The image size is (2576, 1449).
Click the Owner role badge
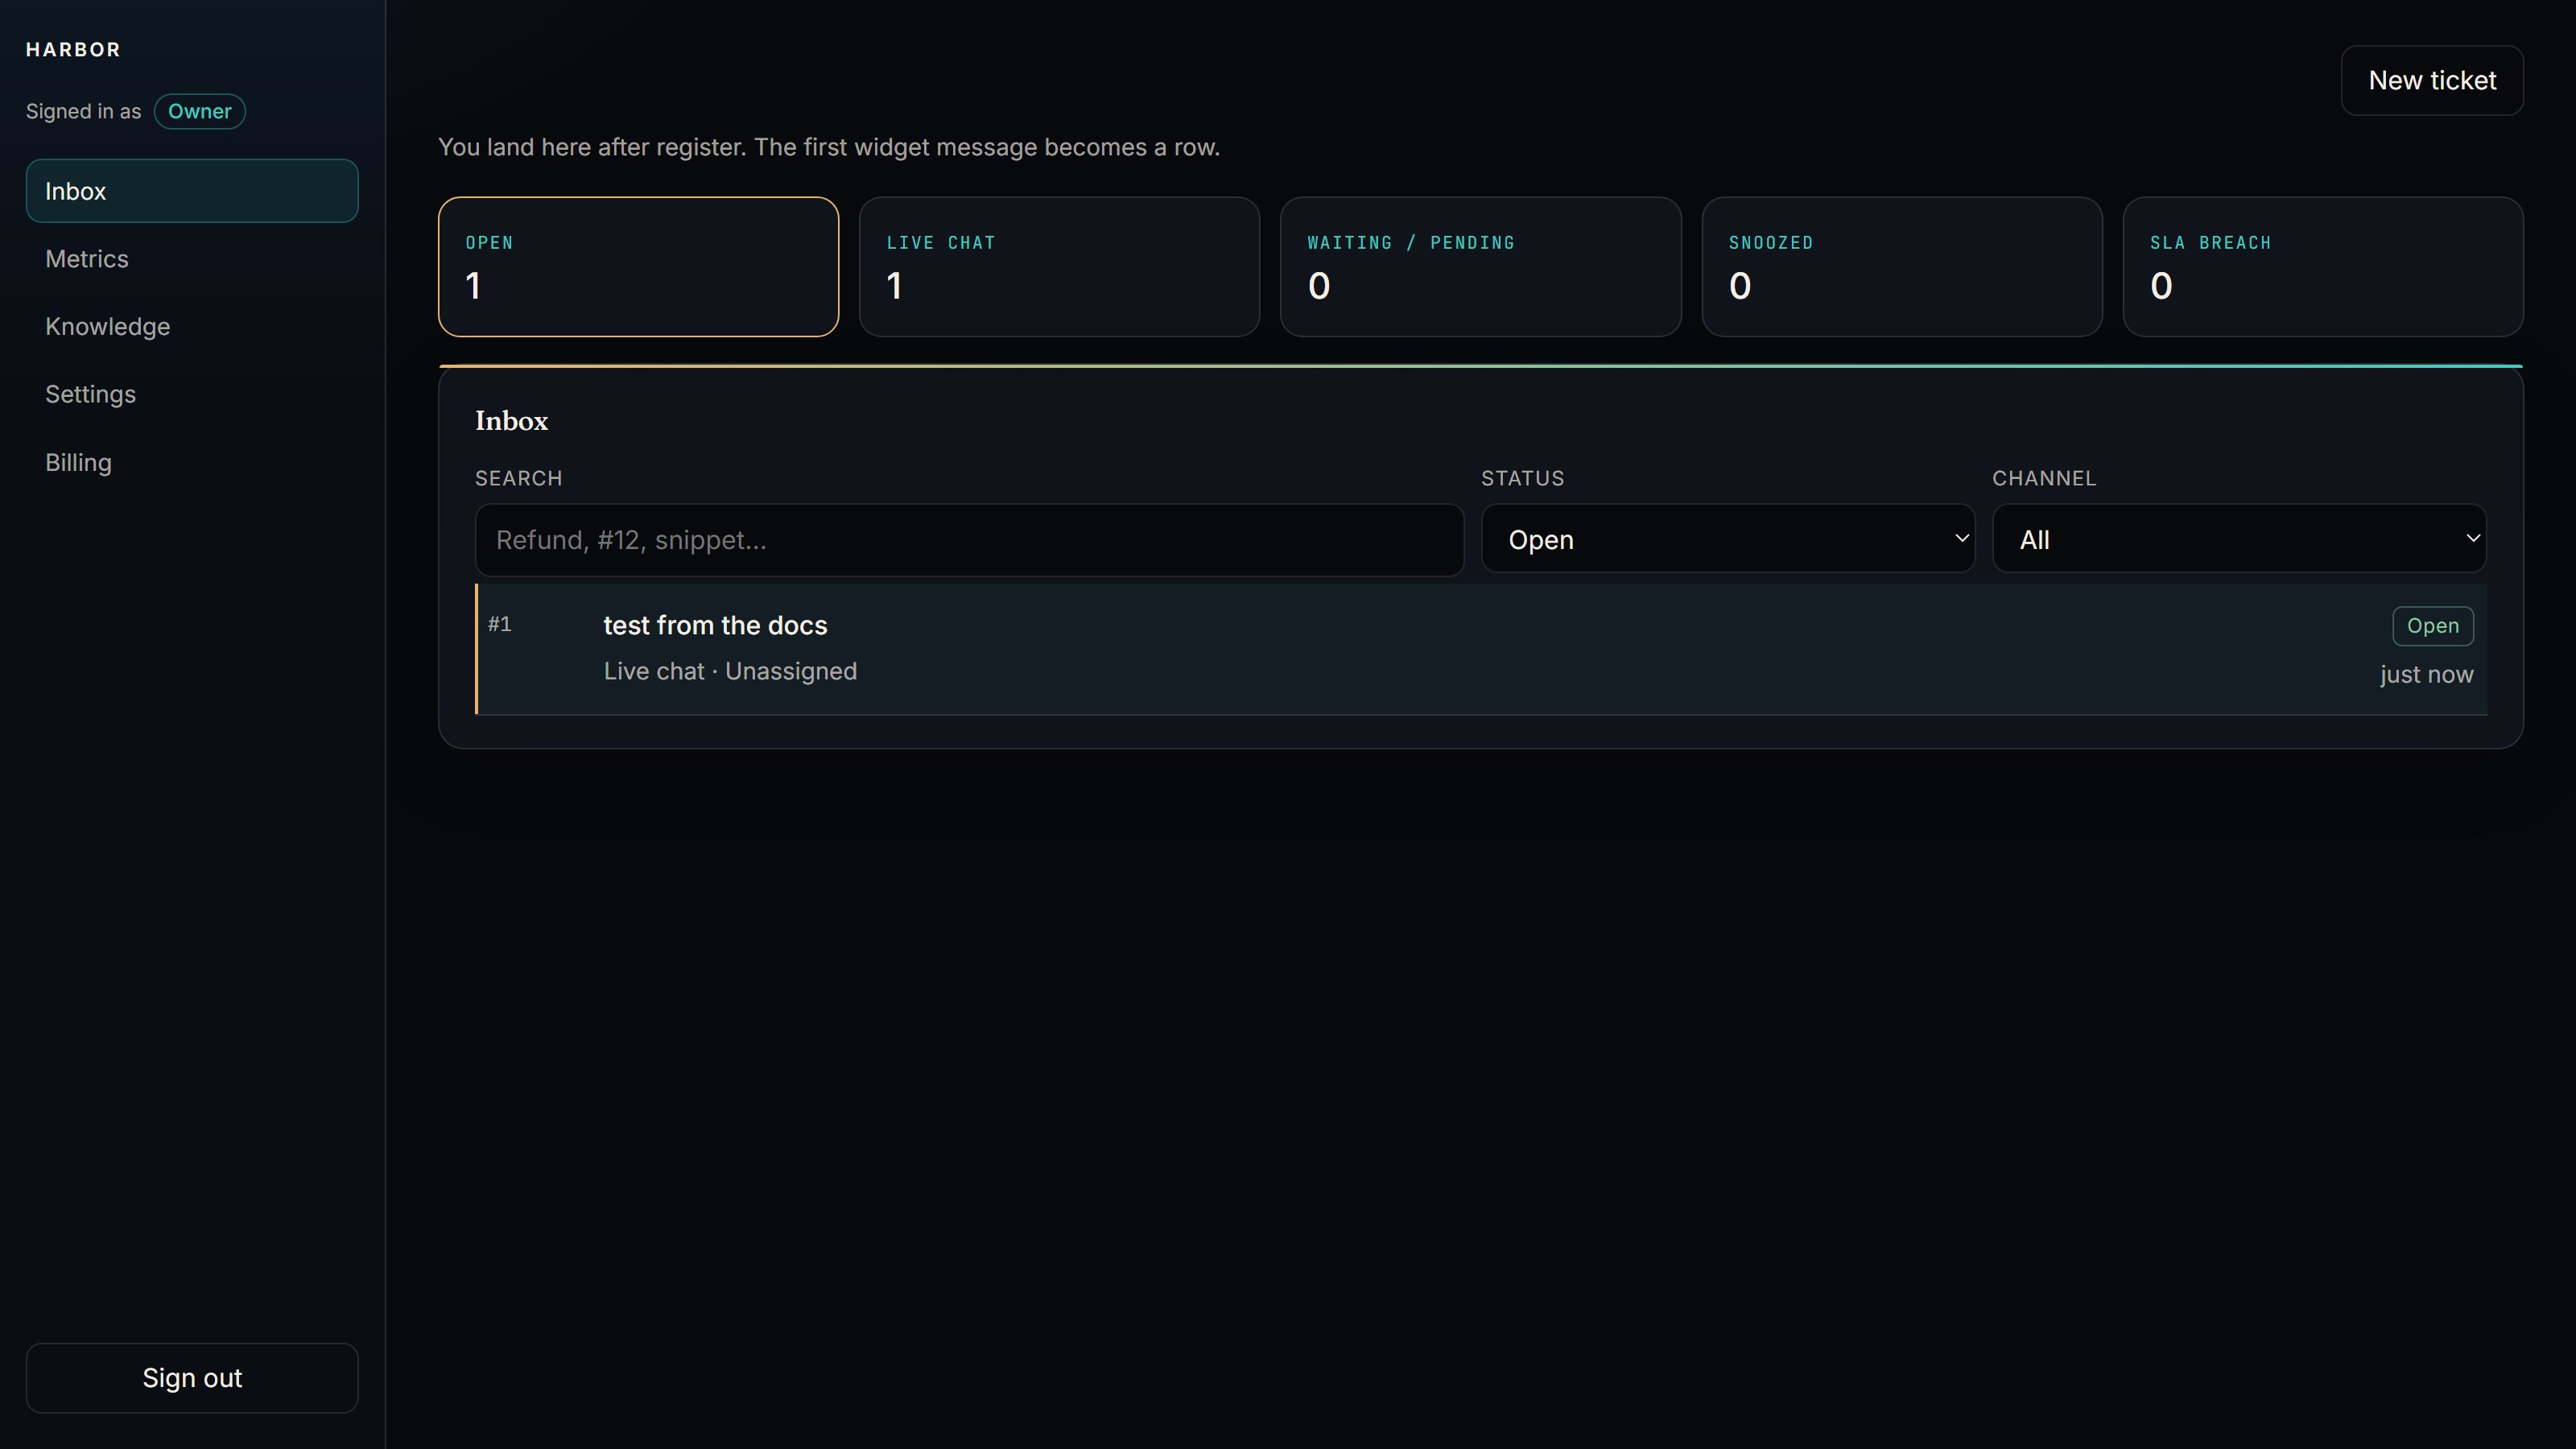click(200, 111)
